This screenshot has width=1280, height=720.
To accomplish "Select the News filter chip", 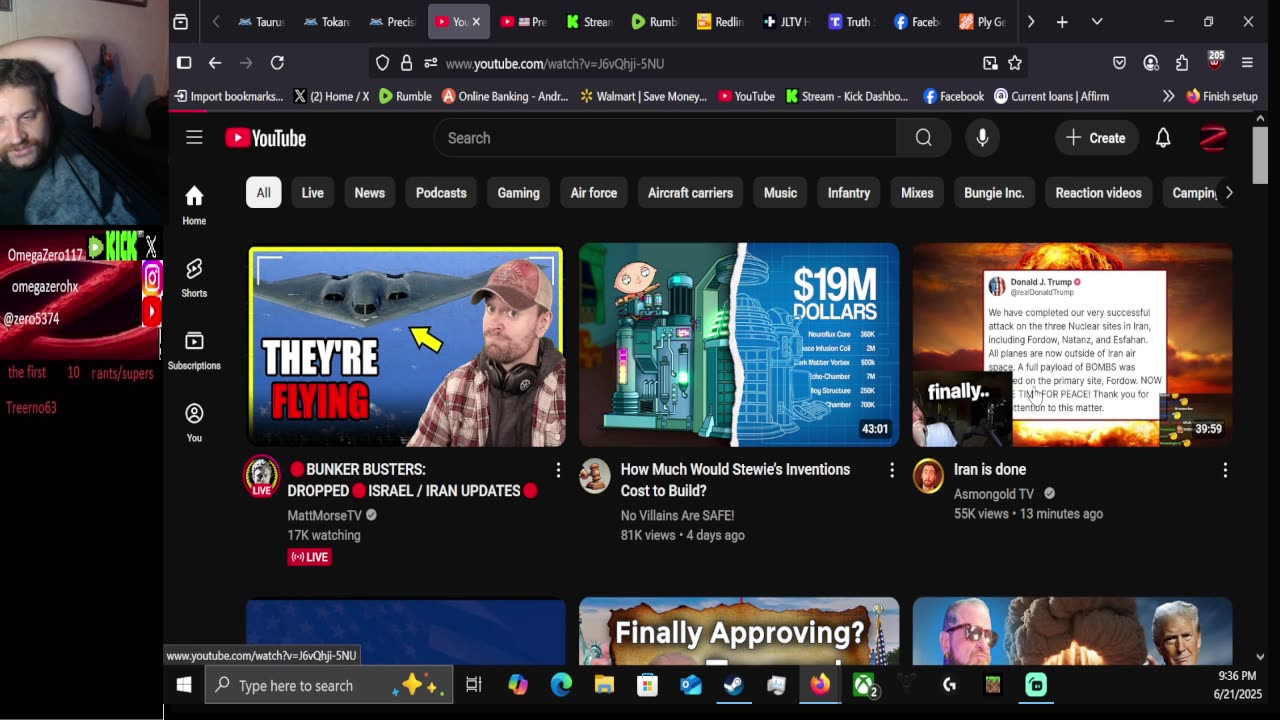I will tap(369, 193).
